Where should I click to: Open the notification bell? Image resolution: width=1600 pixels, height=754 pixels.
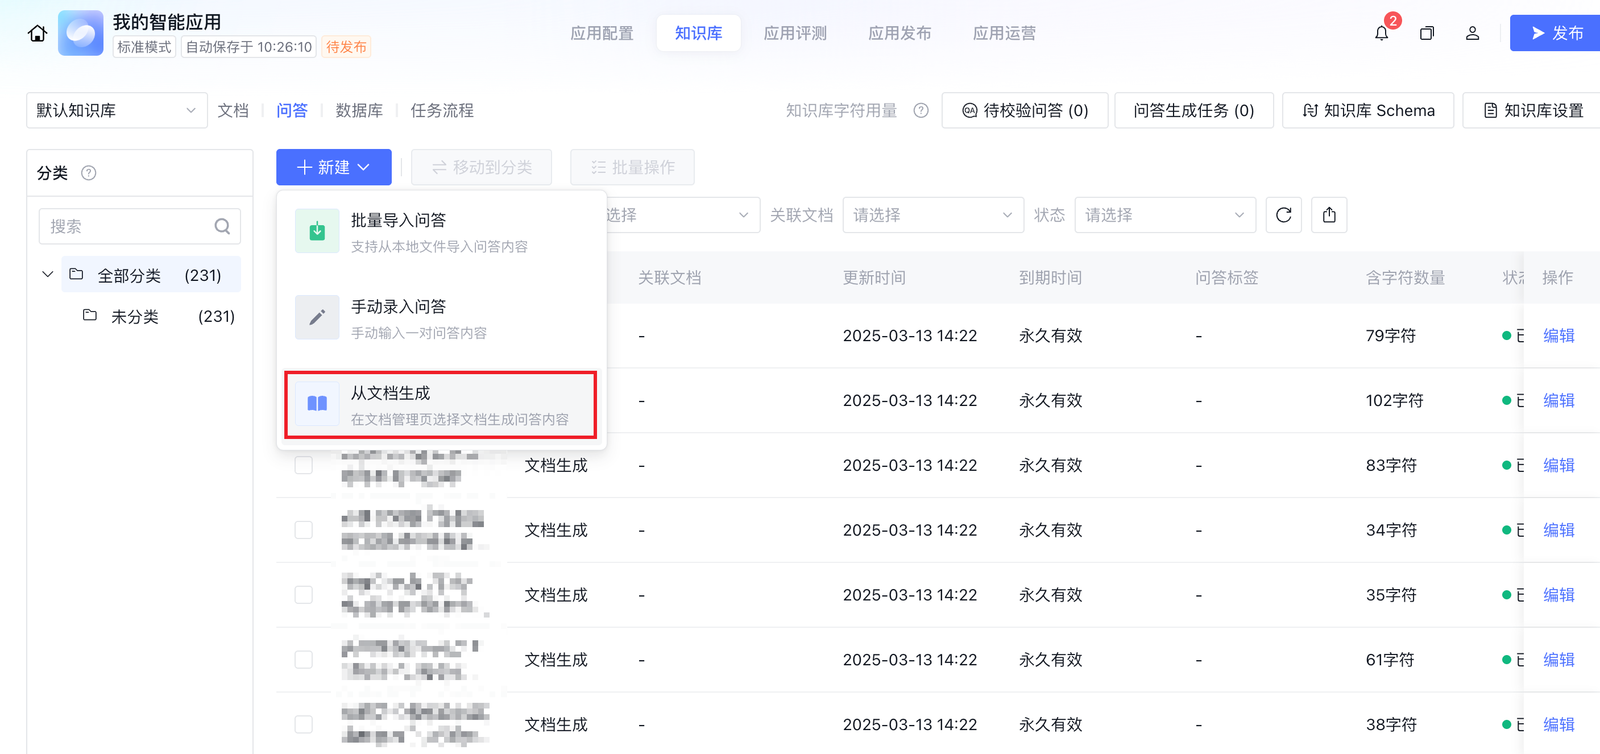click(x=1381, y=33)
